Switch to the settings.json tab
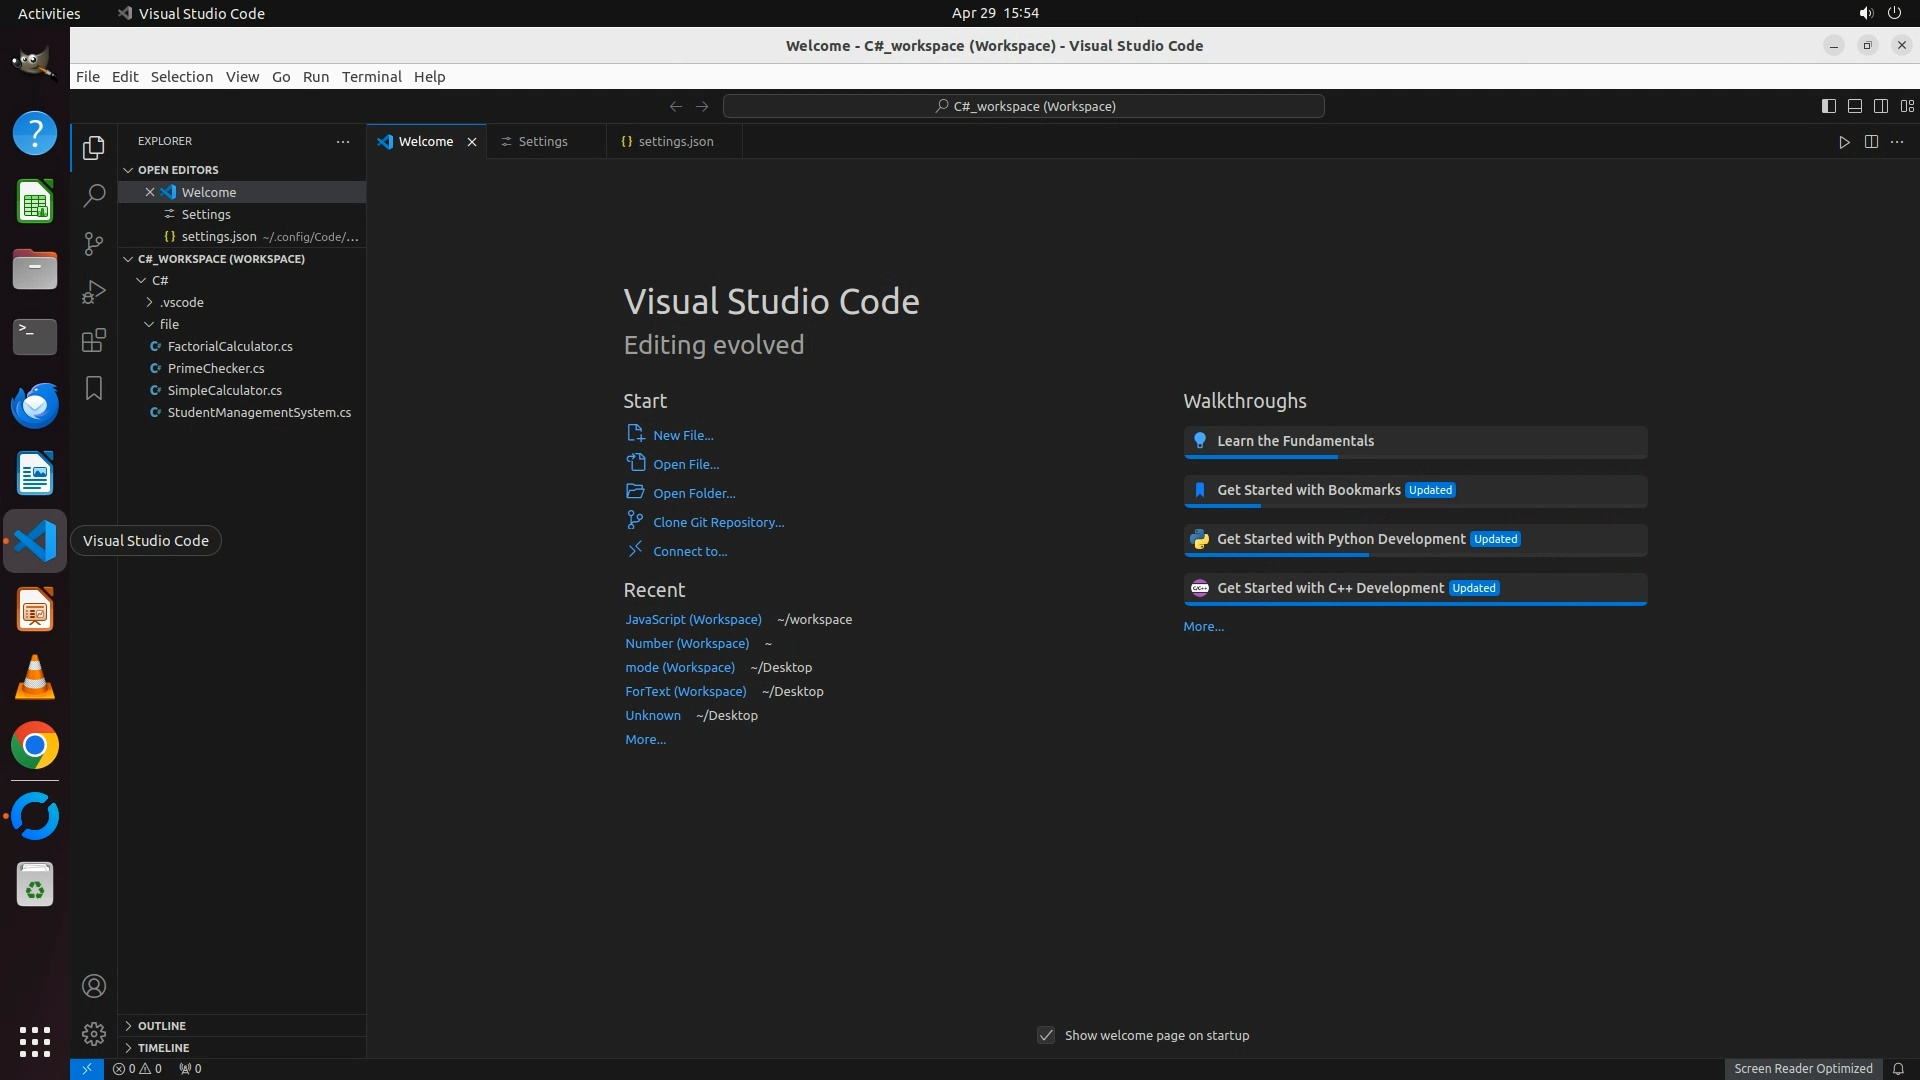Screen dimensions: 1920x1080 click(x=675, y=142)
